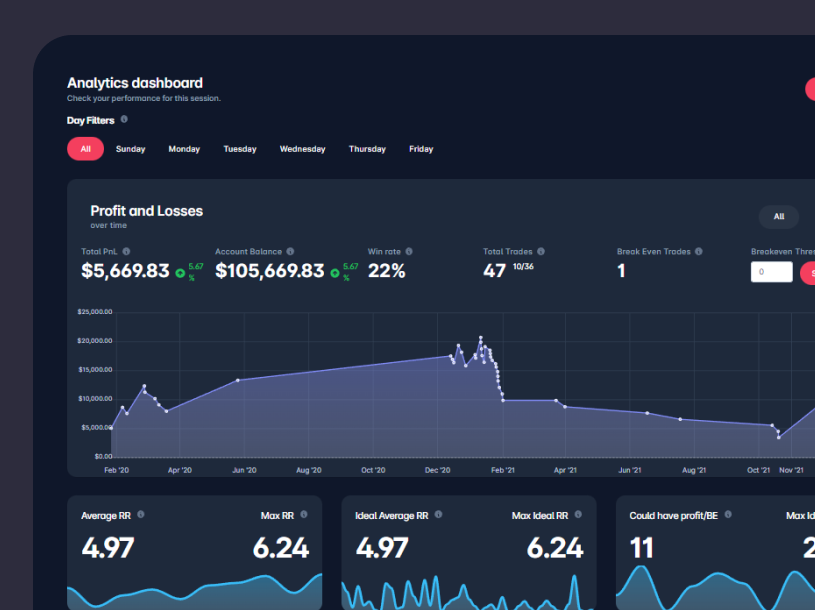
Task: Click the Total Trades info icon
Action: click(541, 252)
